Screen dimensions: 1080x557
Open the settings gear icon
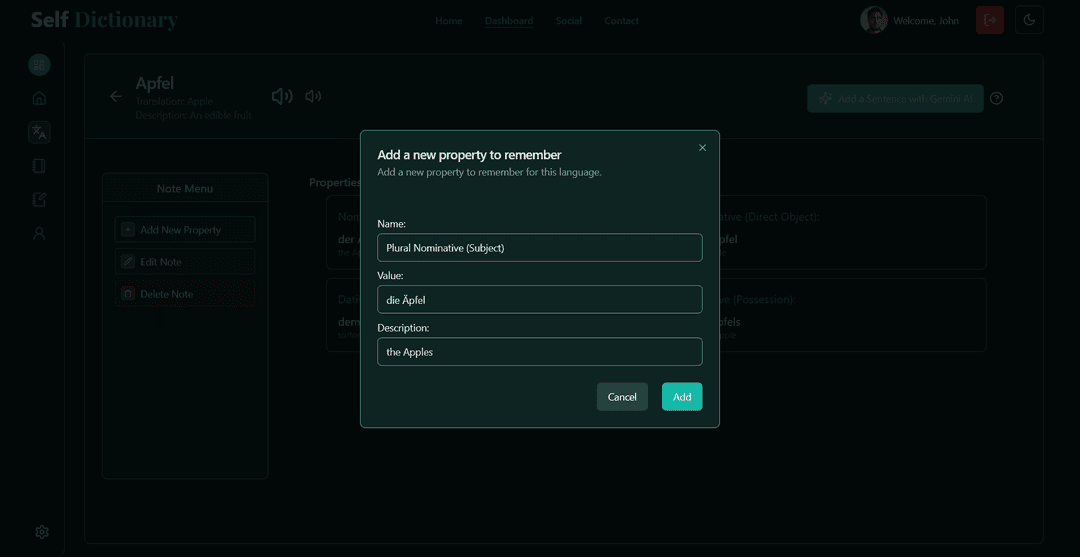pos(42,532)
